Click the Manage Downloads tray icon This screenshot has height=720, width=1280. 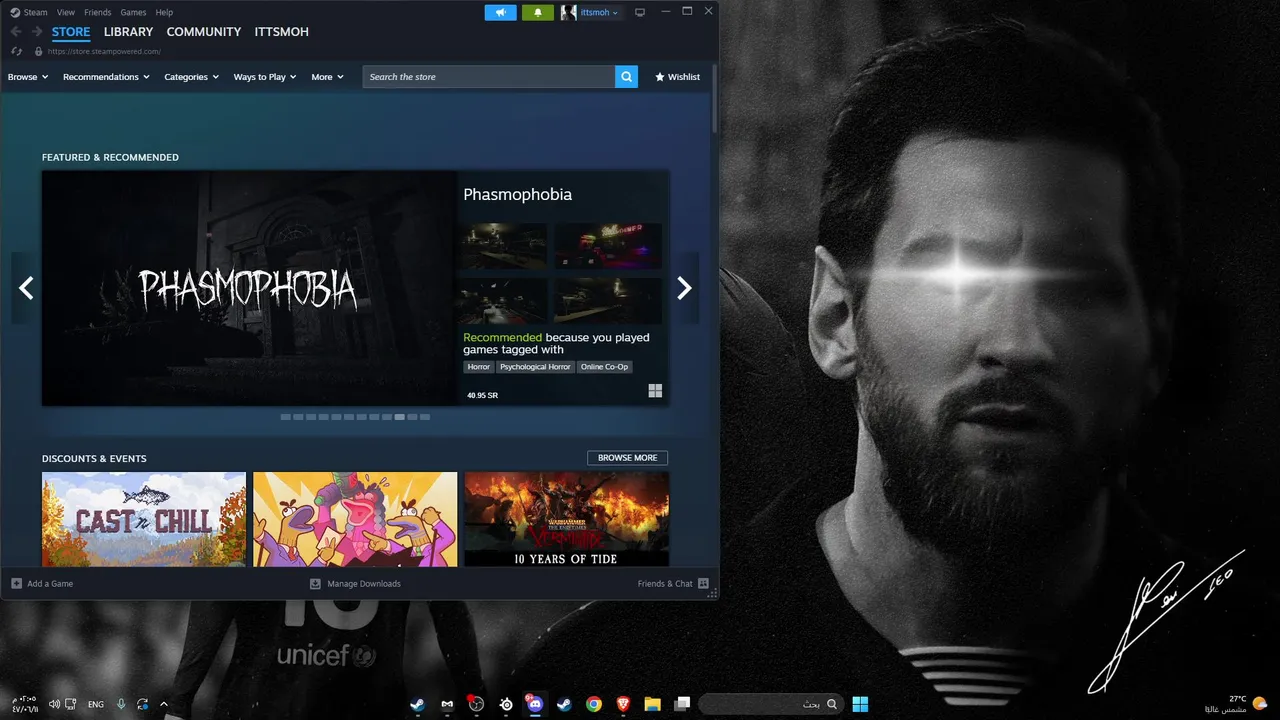point(315,584)
